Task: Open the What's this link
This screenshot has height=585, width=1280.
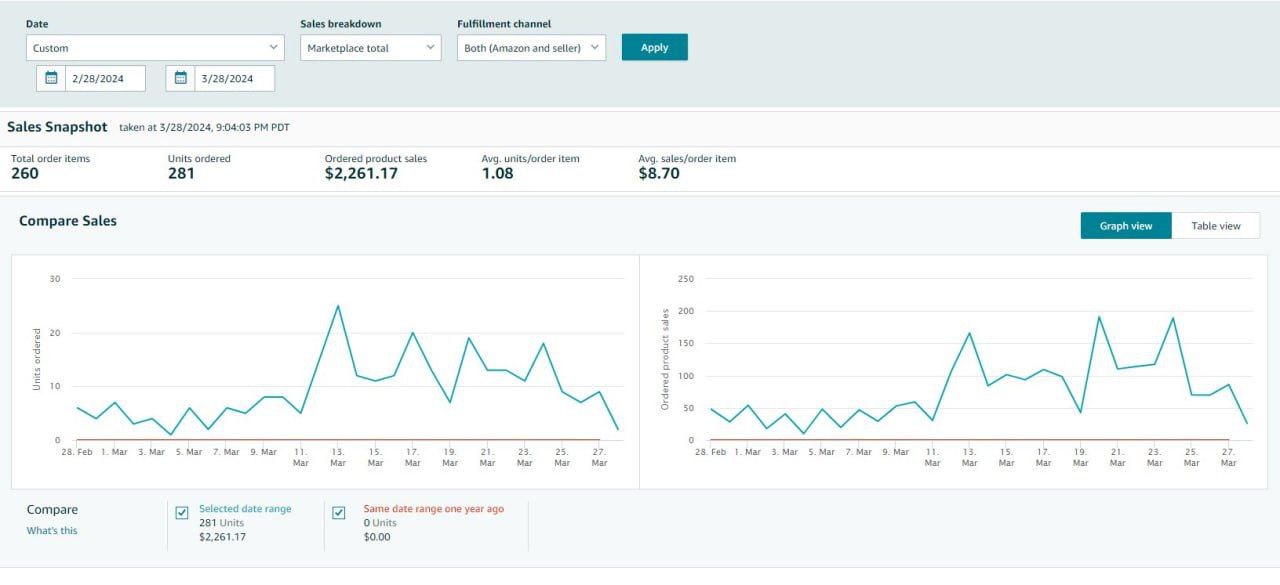Action: click(x=52, y=530)
